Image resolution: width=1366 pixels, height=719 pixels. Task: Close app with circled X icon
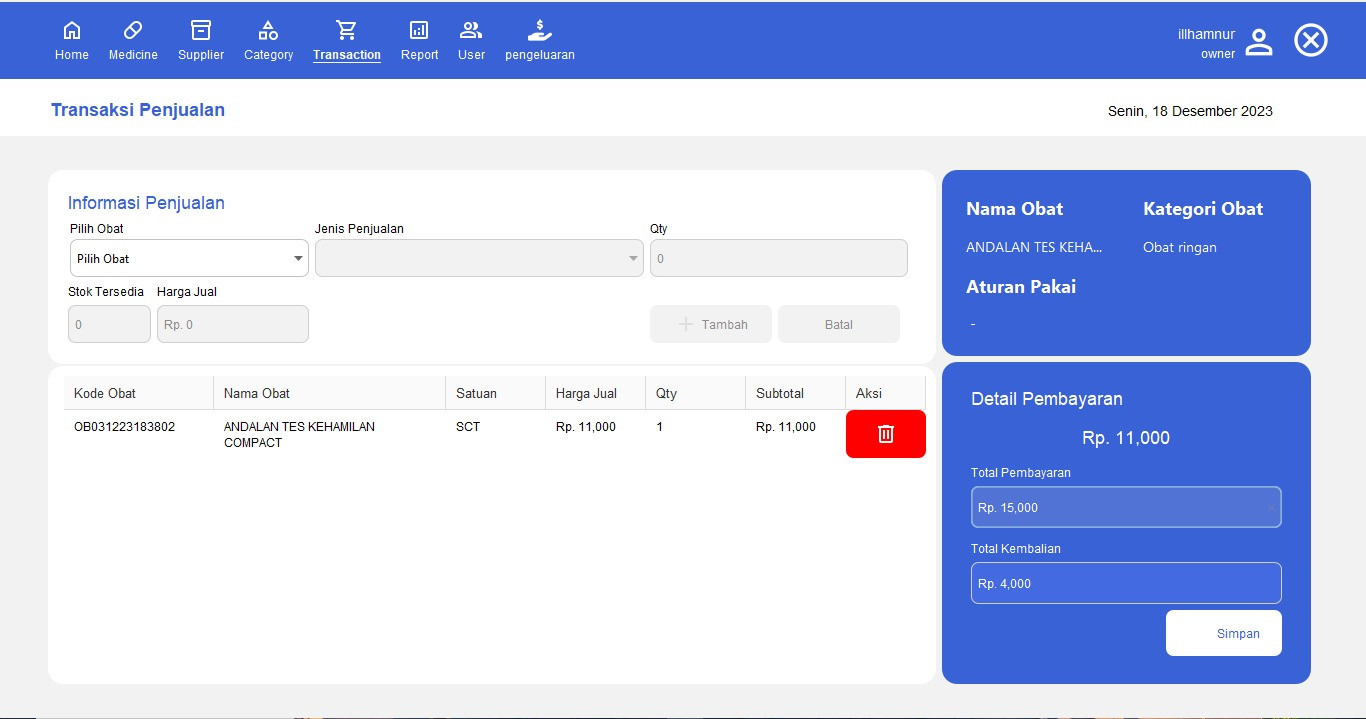coord(1310,40)
